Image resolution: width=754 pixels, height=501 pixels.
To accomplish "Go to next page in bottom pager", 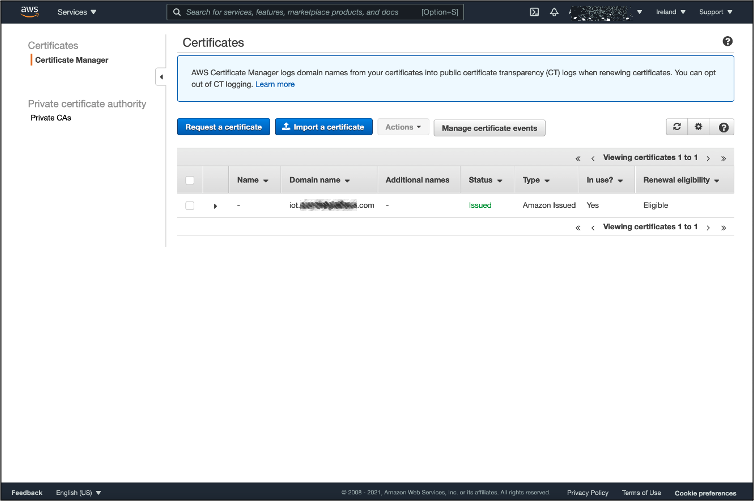I will 708,227.
